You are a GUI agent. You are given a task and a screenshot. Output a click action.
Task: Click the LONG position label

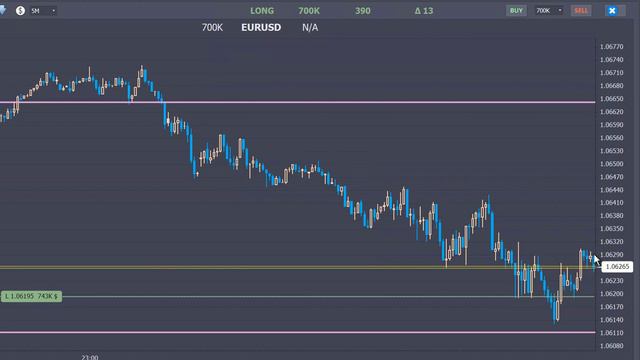[x=262, y=11]
